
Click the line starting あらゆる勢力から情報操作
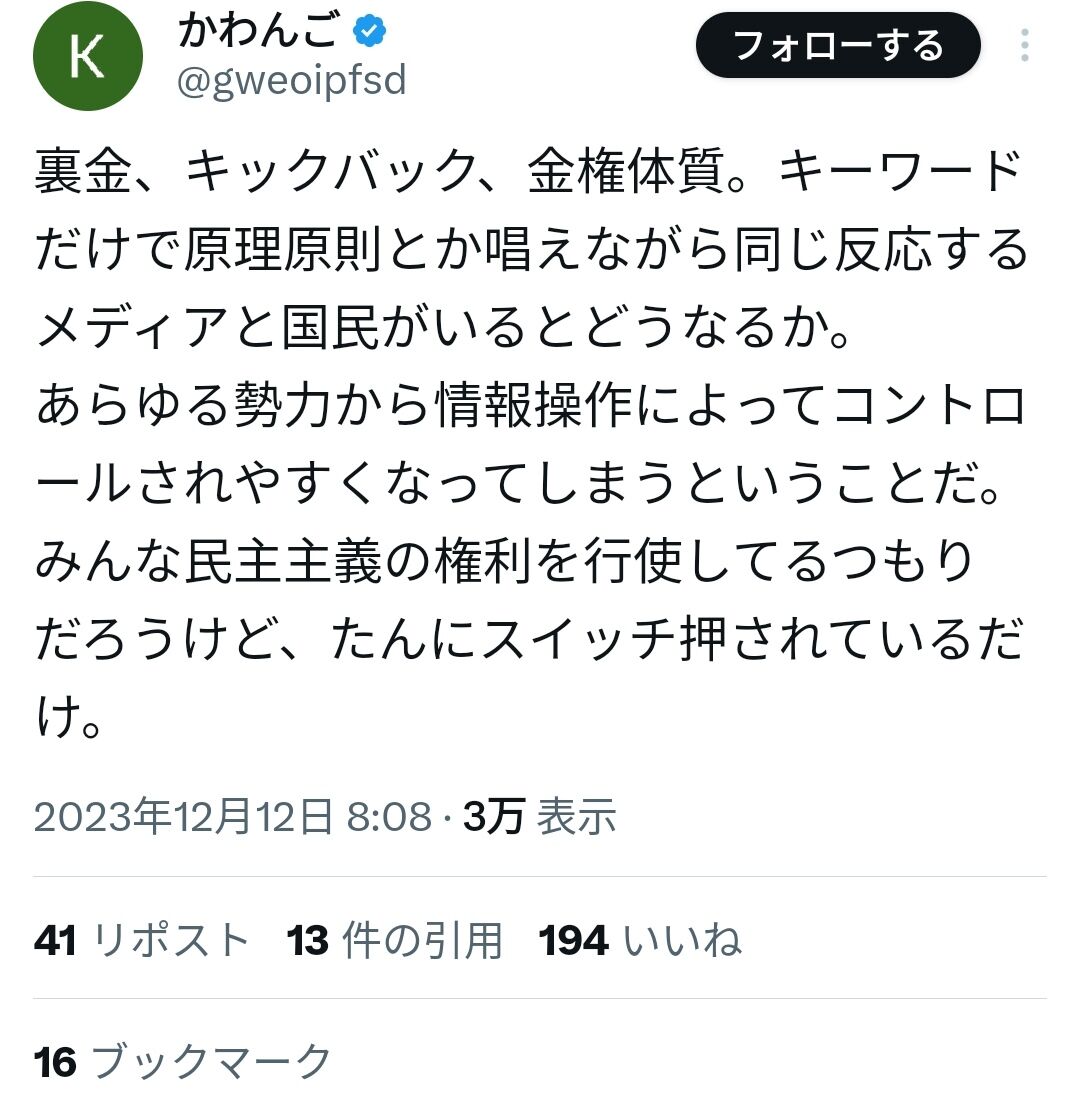point(530,405)
